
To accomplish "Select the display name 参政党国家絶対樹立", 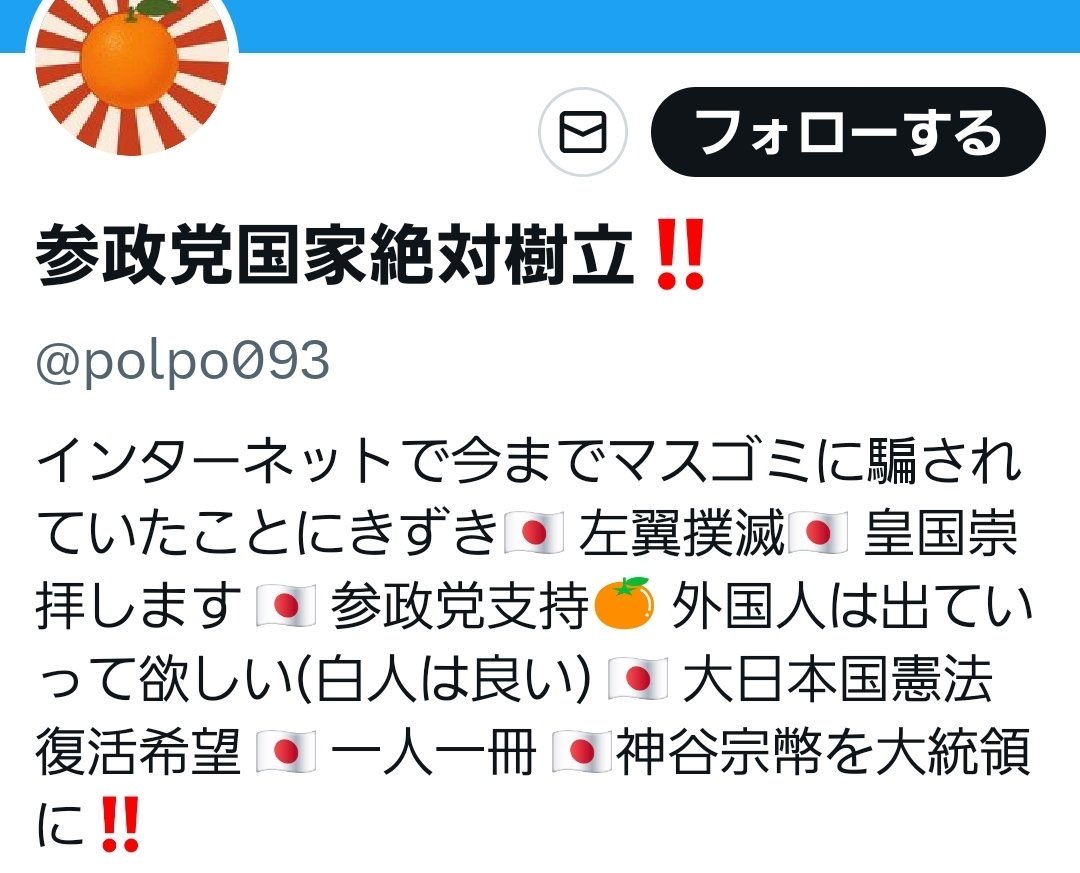I will (335, 256).
